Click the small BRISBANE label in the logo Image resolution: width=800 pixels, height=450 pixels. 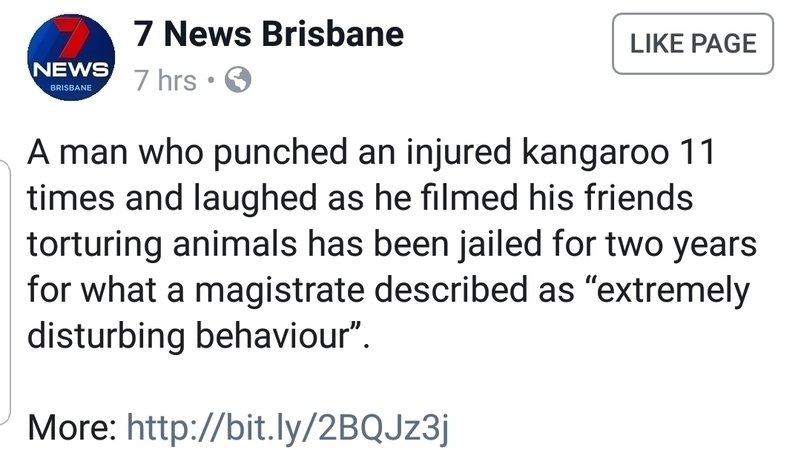click(x=68, y=88)
